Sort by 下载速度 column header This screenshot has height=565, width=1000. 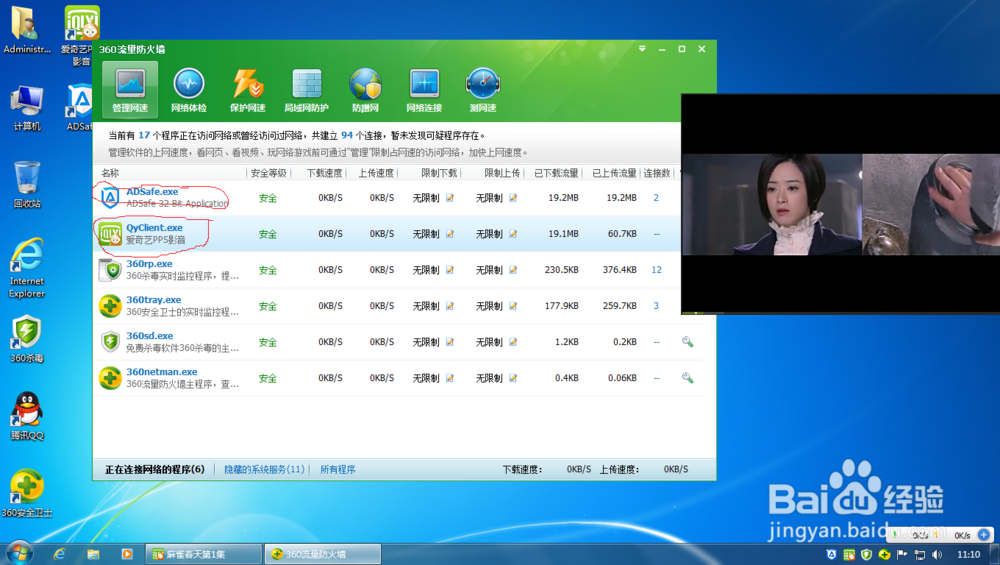[325, 173]
